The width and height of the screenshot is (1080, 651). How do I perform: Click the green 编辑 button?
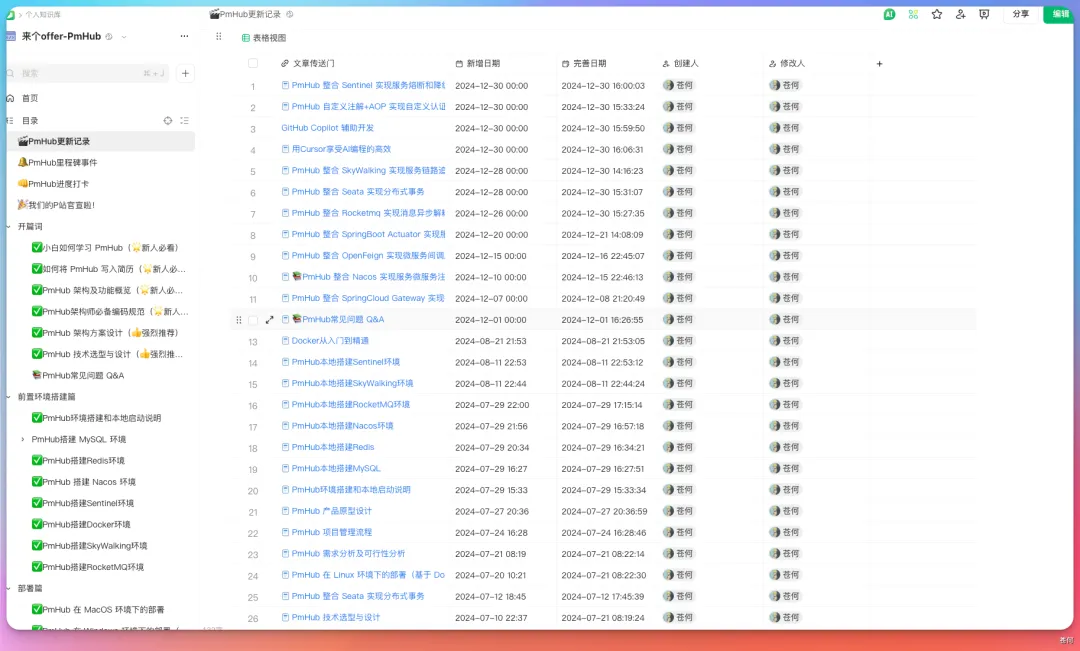[x=1060, y=14]
